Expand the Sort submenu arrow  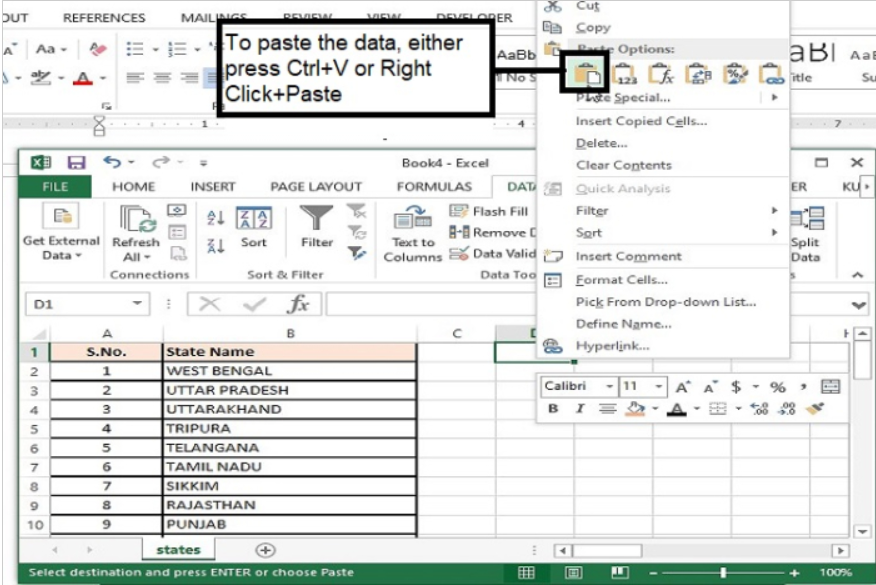coord(774,232)
